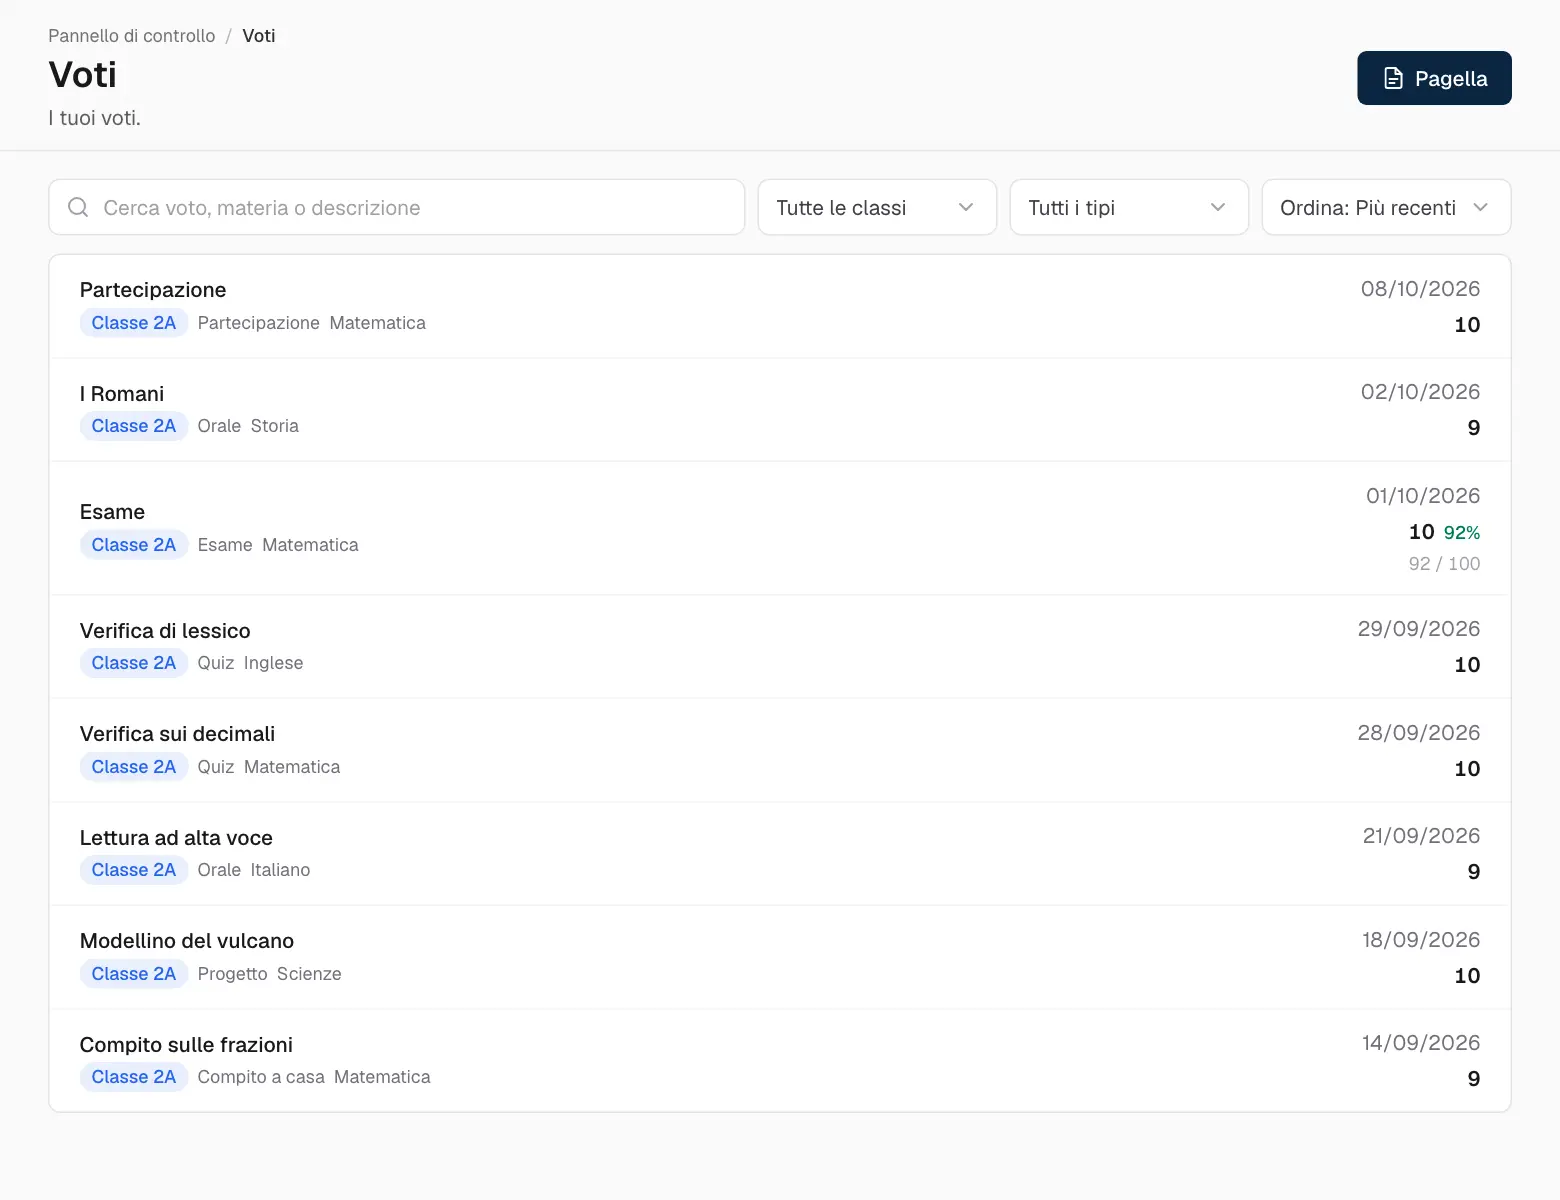Select the Compito sulle frazioni title

[x=186, y=1045]
